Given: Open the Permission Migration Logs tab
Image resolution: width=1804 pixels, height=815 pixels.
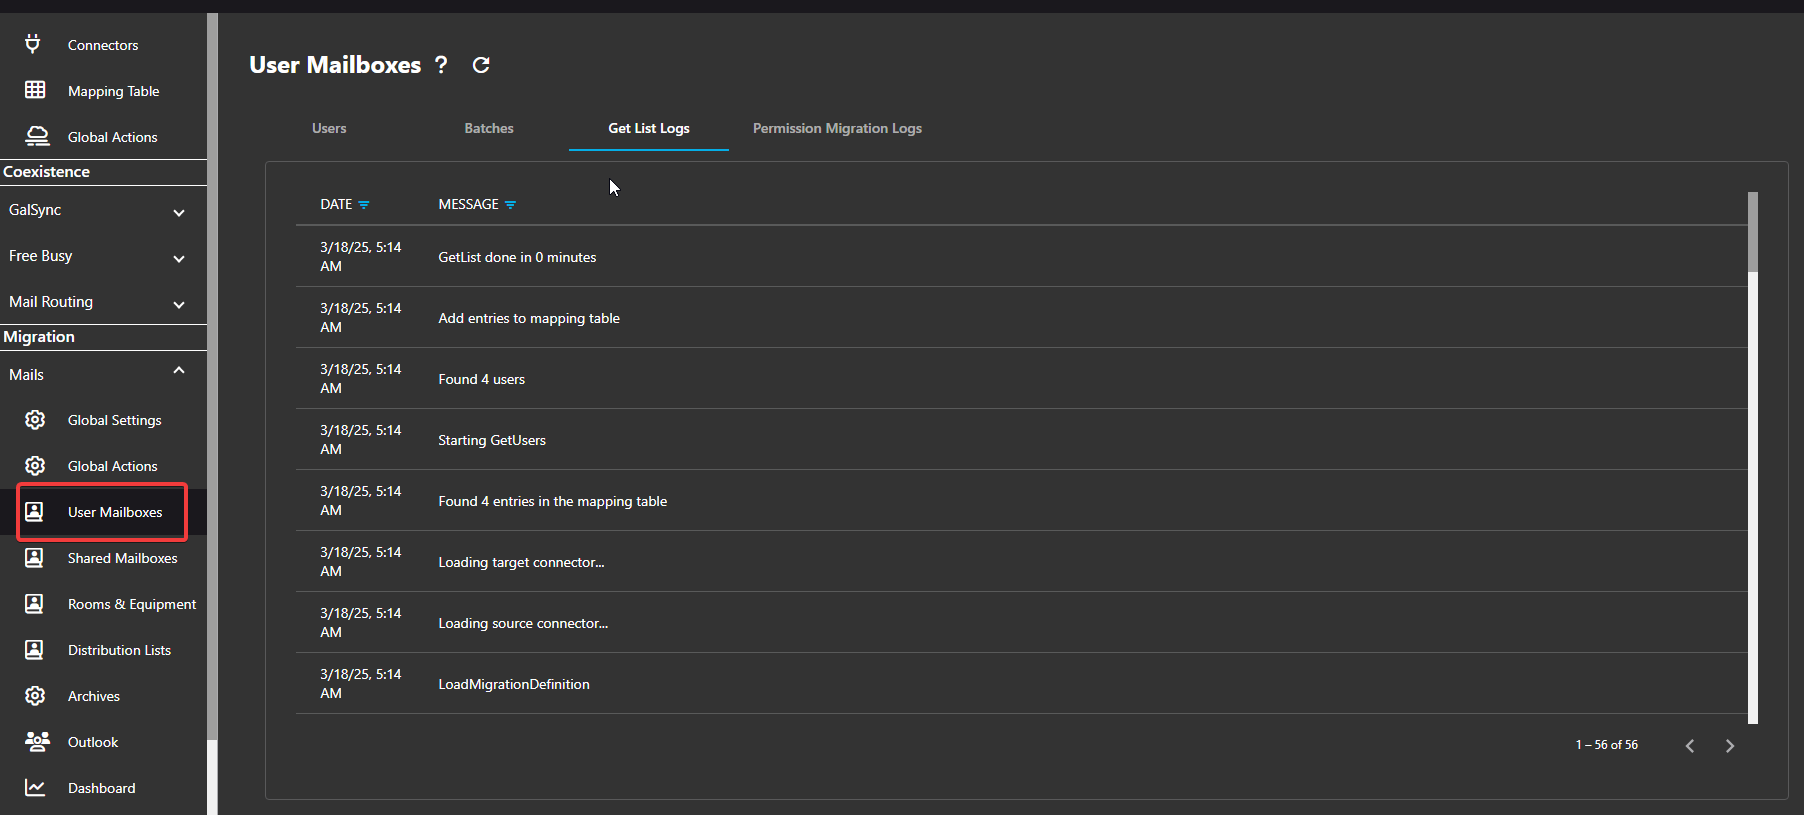Looking at the screenshot, I should pyautogui.click(x=837, y=128).
